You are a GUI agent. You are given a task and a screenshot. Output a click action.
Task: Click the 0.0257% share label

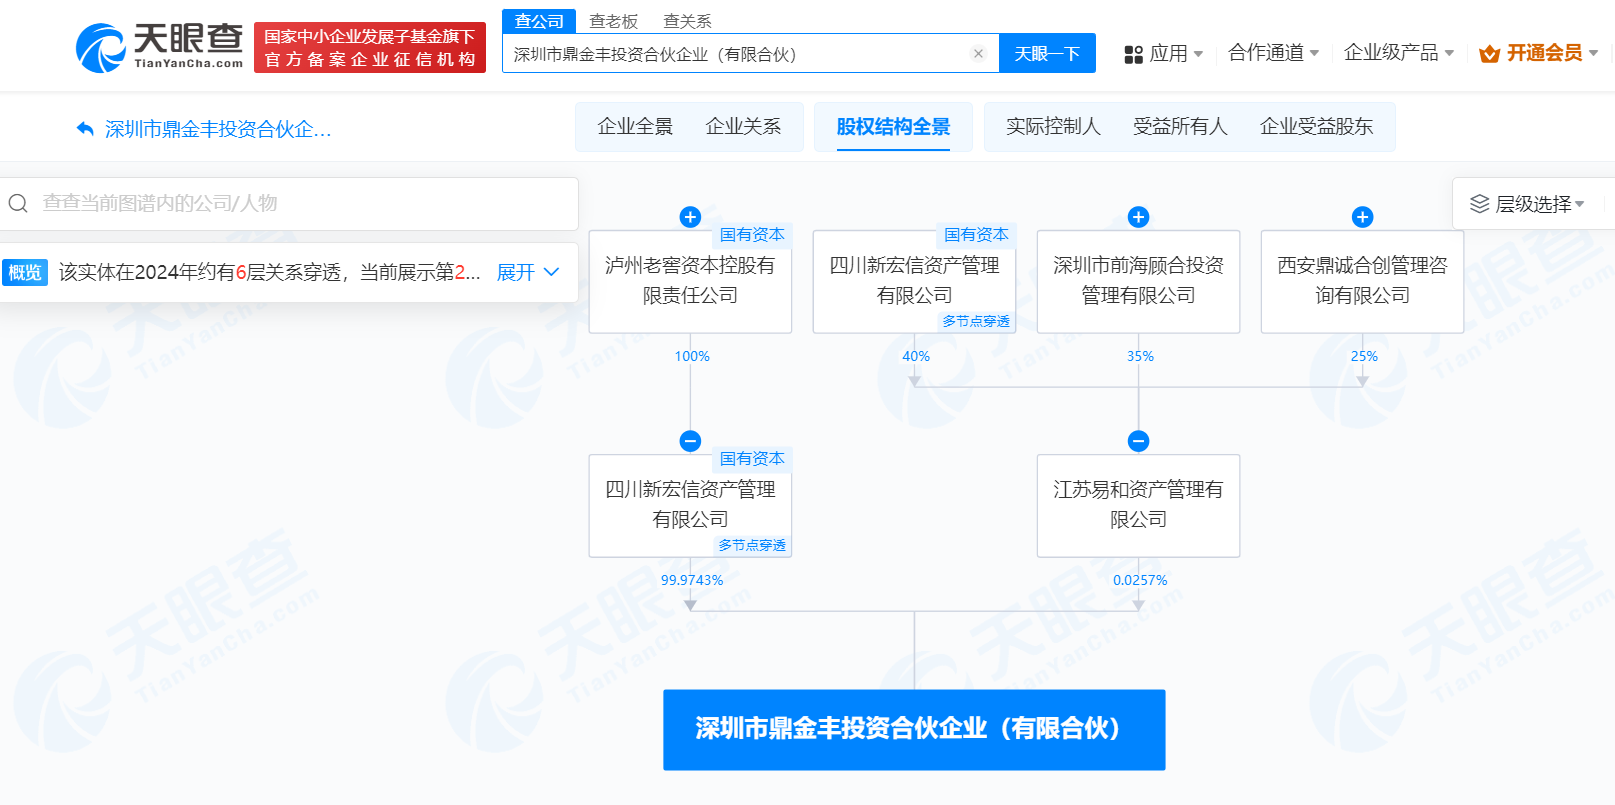1140,580
